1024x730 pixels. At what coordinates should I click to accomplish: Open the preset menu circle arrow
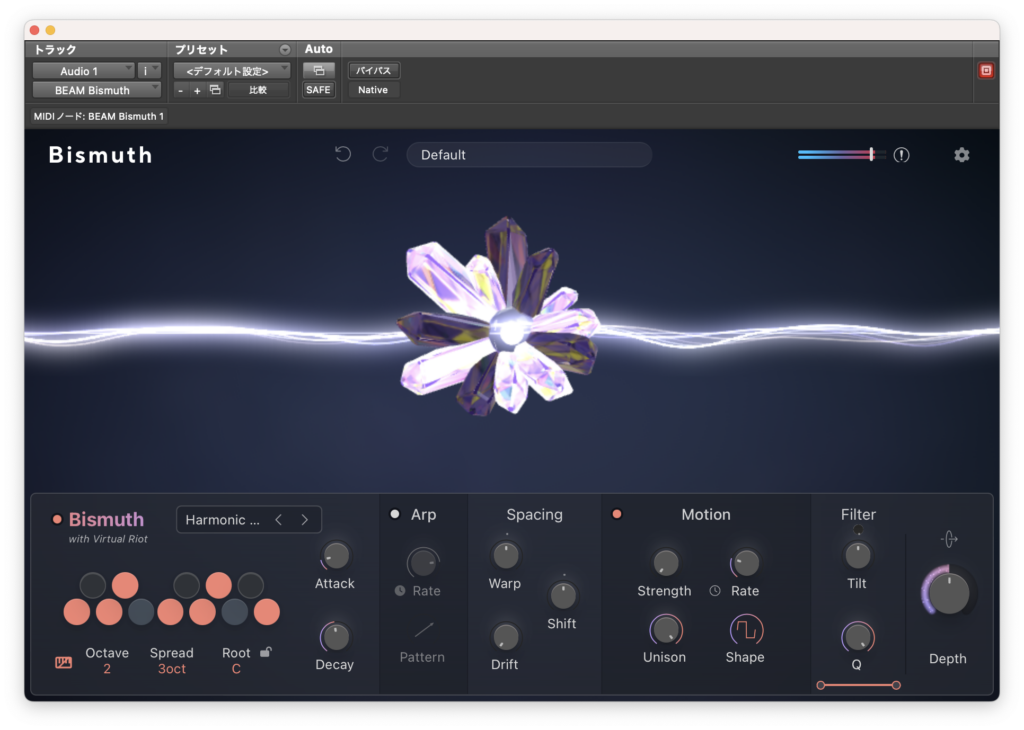point(285,50)
